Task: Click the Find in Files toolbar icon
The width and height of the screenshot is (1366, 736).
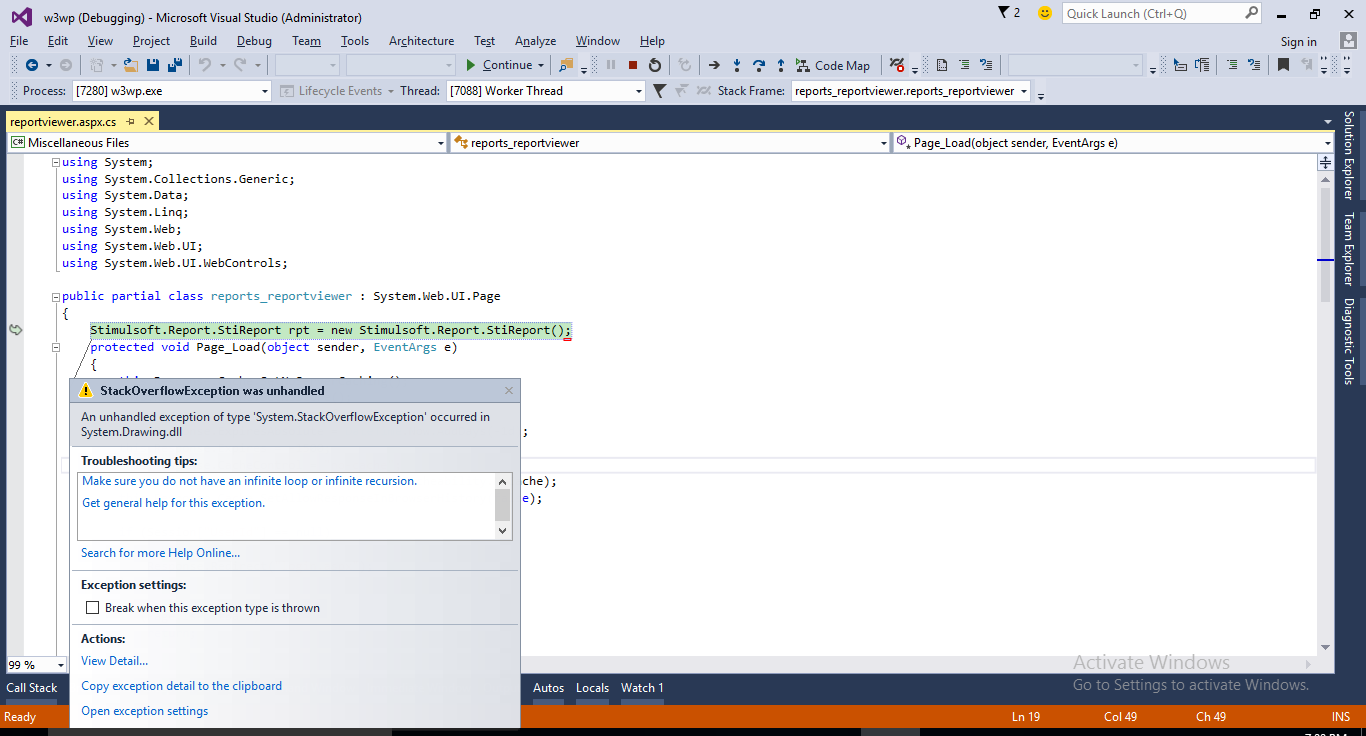Action: coord(566,65)
